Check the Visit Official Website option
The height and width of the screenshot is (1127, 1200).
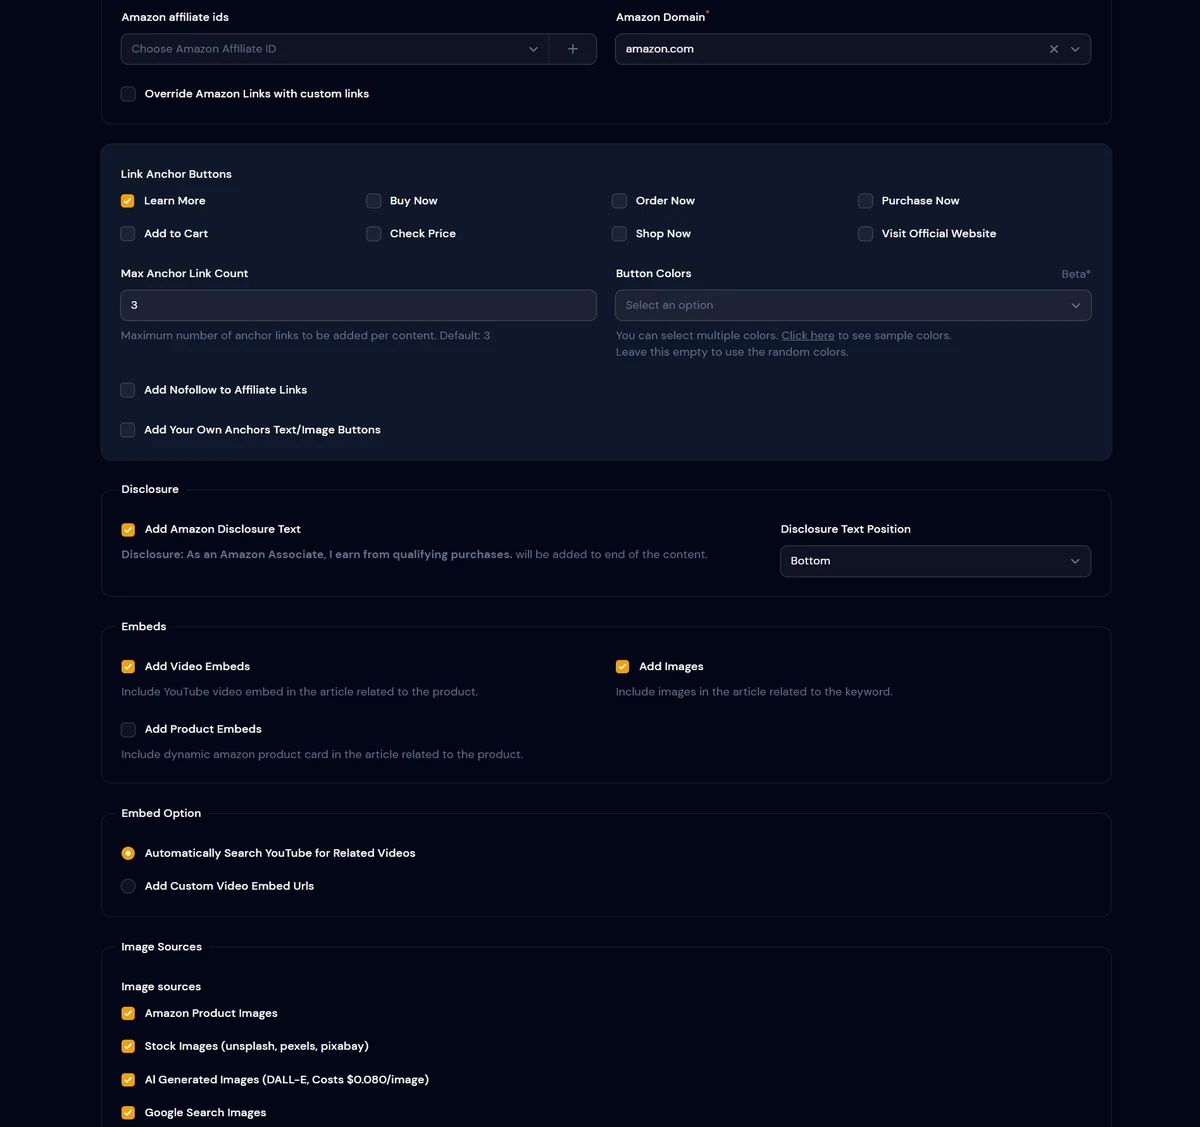pos(866,234)
